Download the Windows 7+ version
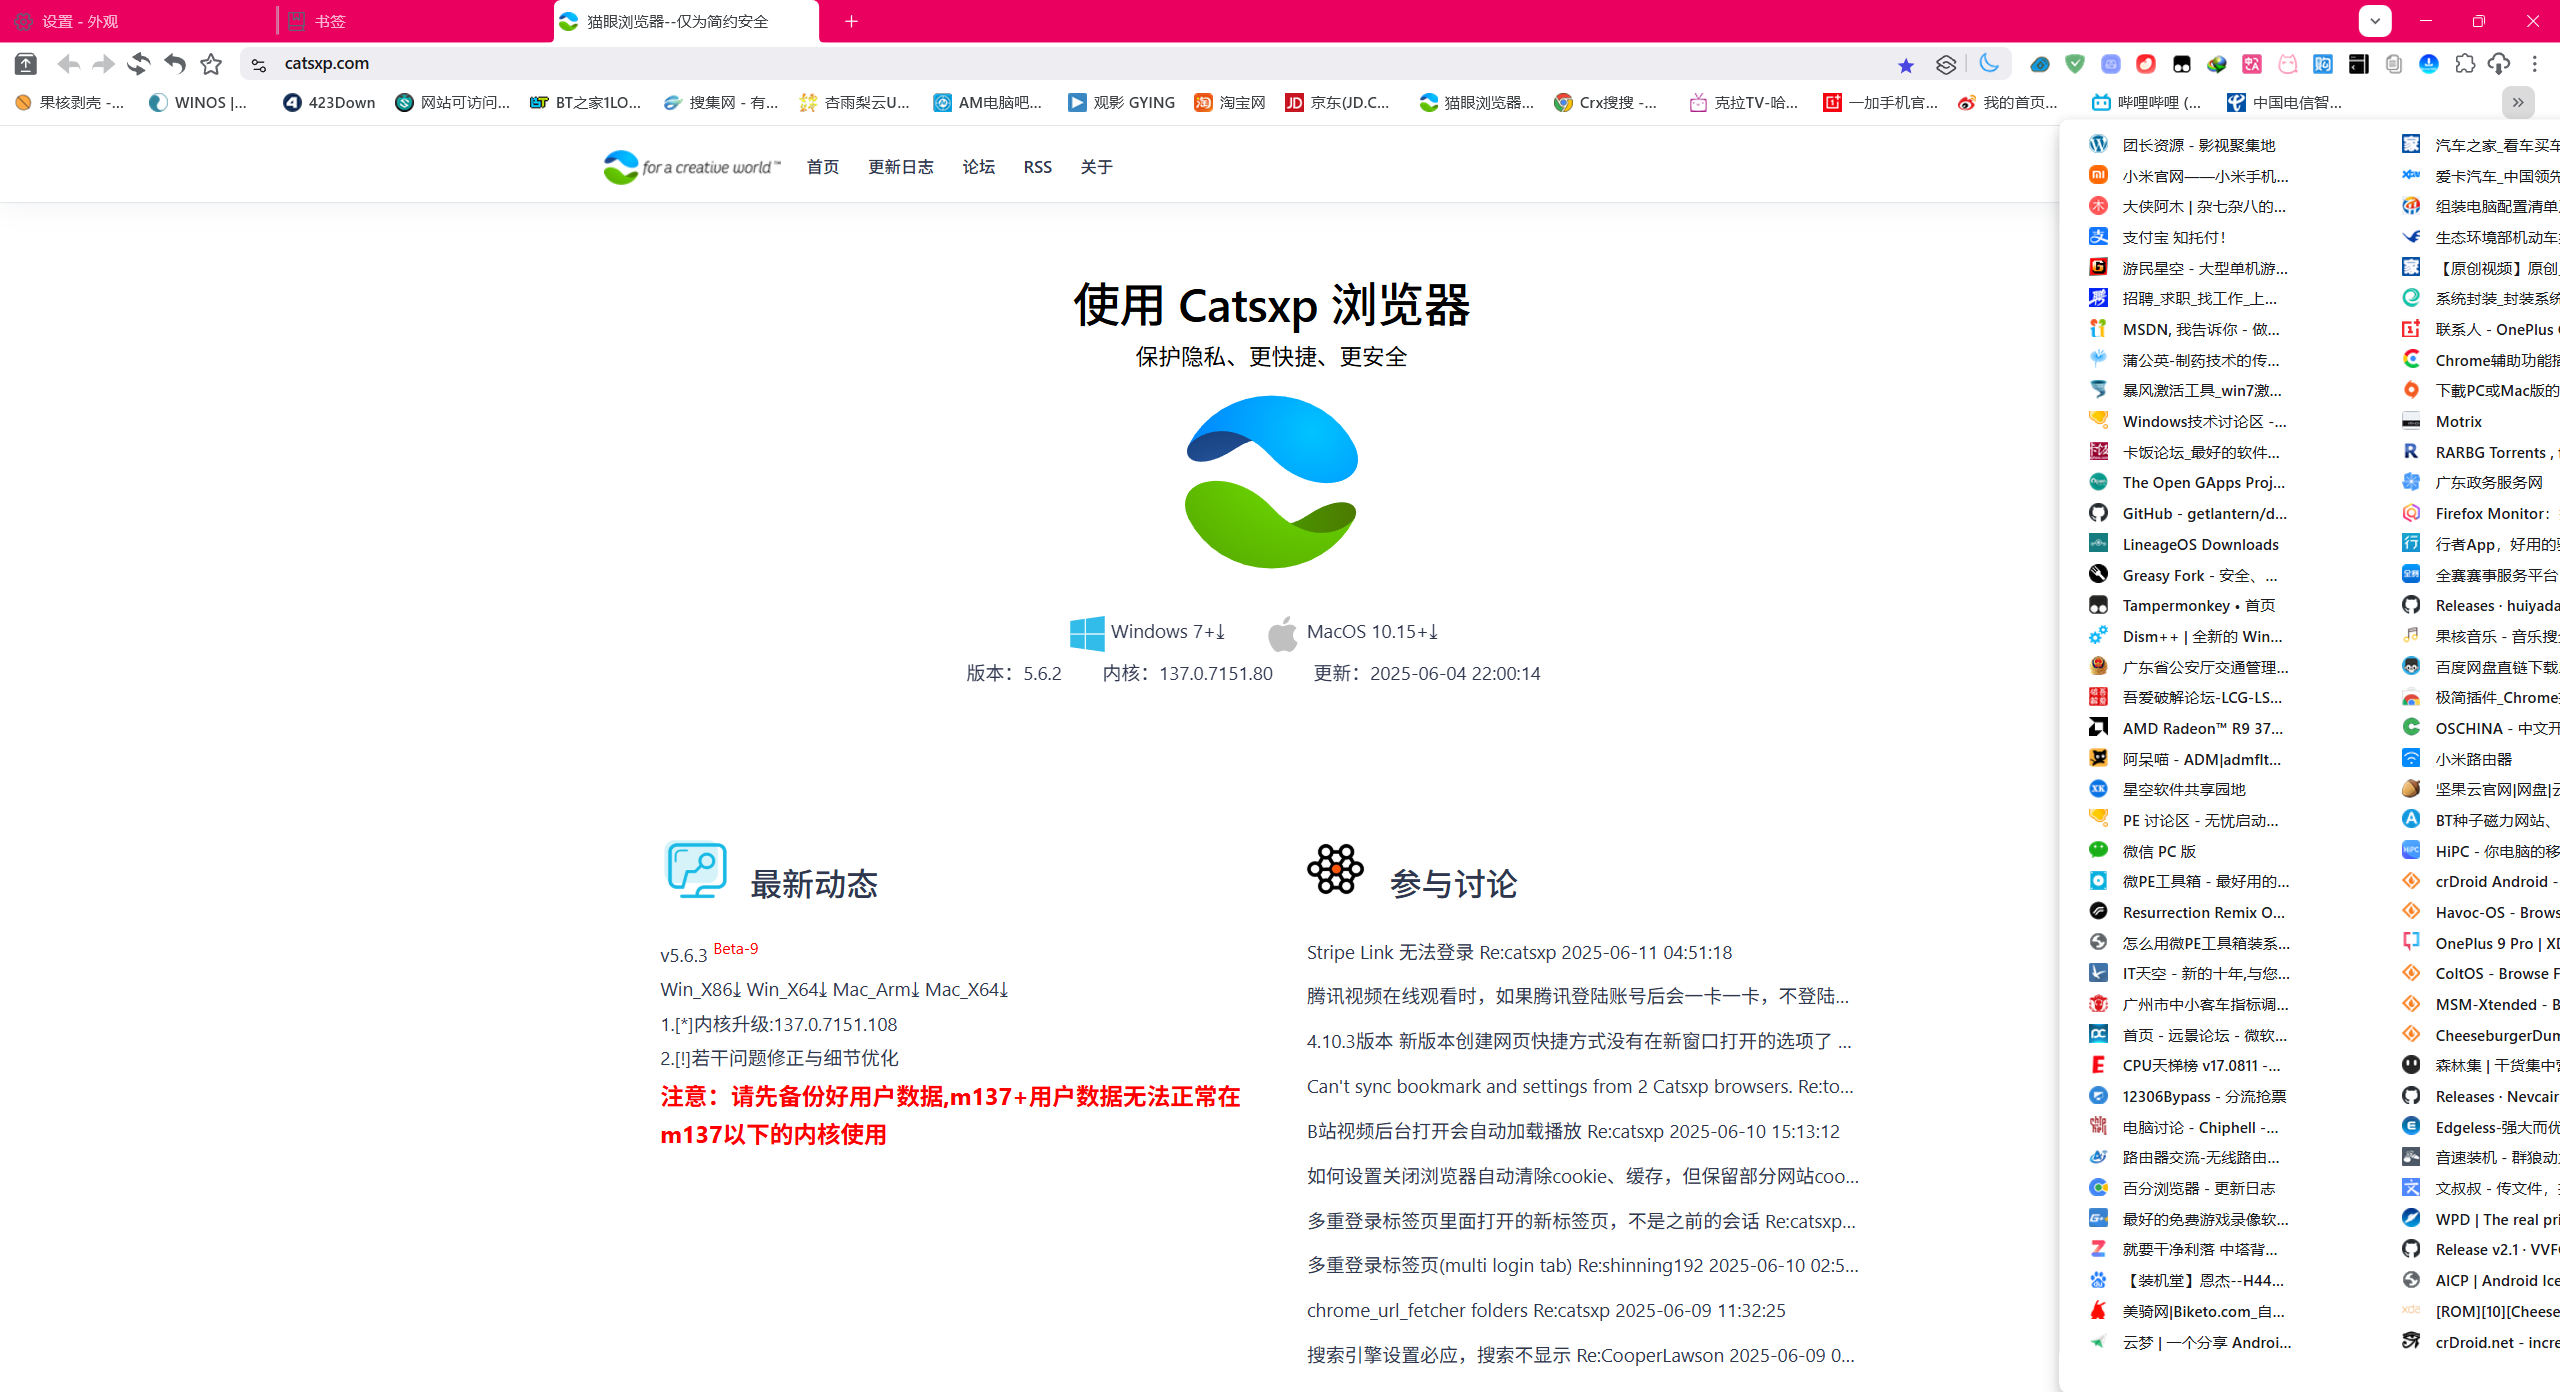Viewport: 2560px width, 1392px height. tap(1147, 632)
